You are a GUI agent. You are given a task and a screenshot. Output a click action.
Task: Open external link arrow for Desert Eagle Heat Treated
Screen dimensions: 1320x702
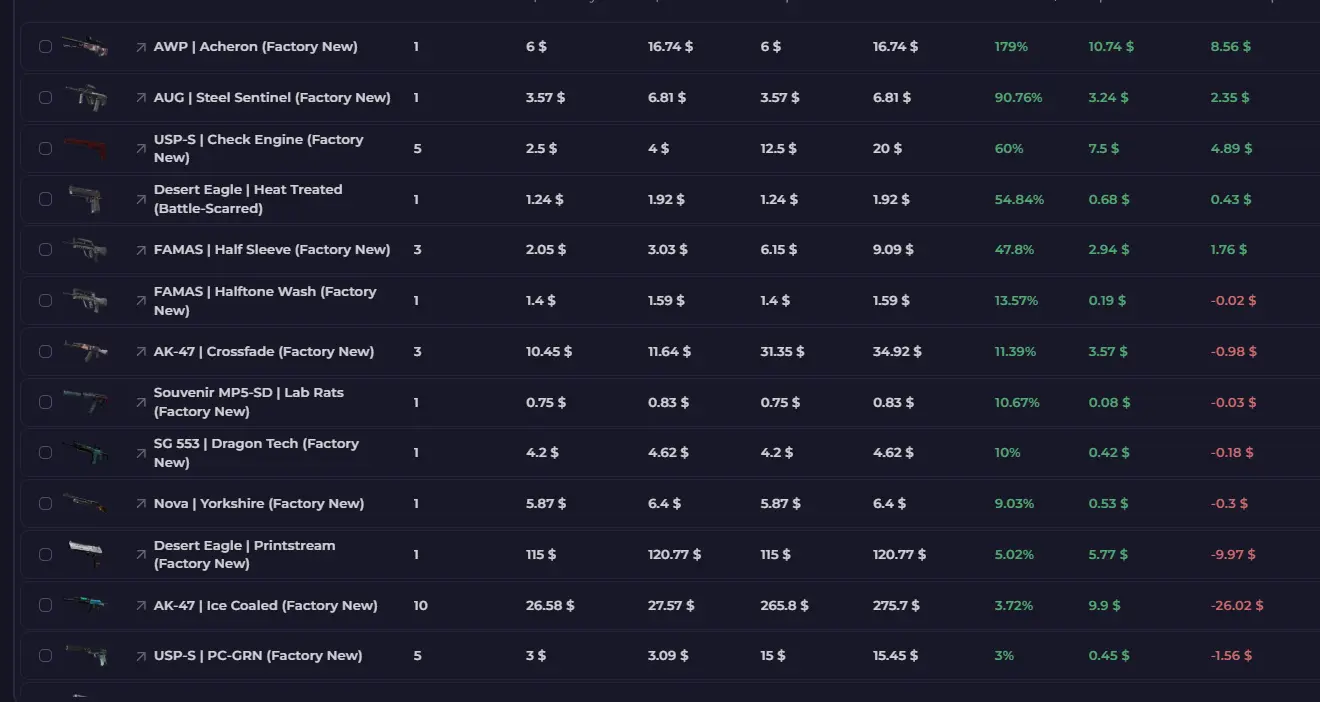pyautogui.click(x=141, y=200)
